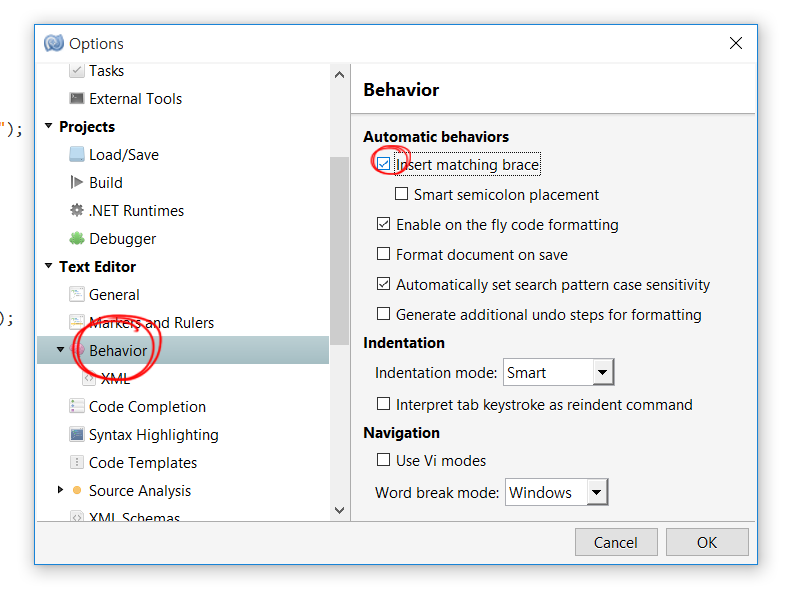Click the XML node icon under Behavior
This screenshot has width=800, height=600.
(89, 379)
